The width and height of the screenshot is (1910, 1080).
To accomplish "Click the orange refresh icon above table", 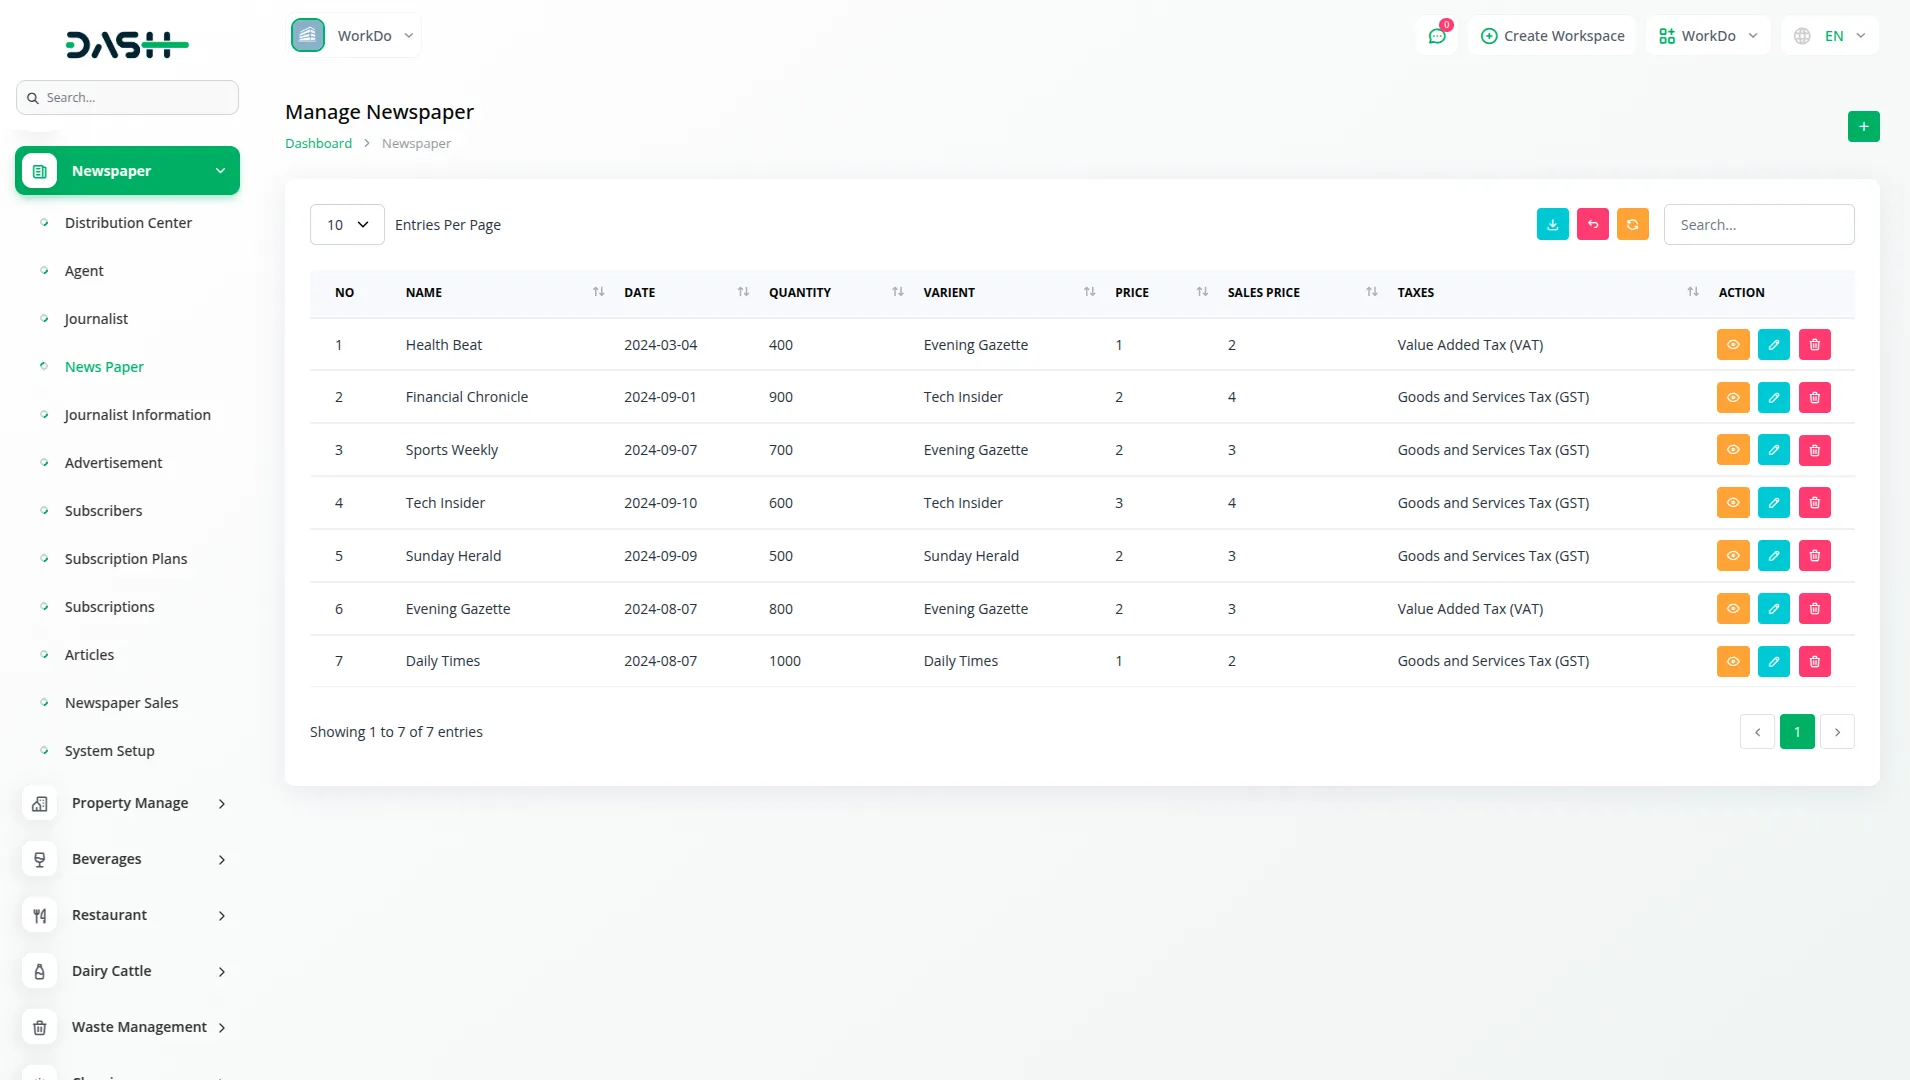I will [1632, 225].
